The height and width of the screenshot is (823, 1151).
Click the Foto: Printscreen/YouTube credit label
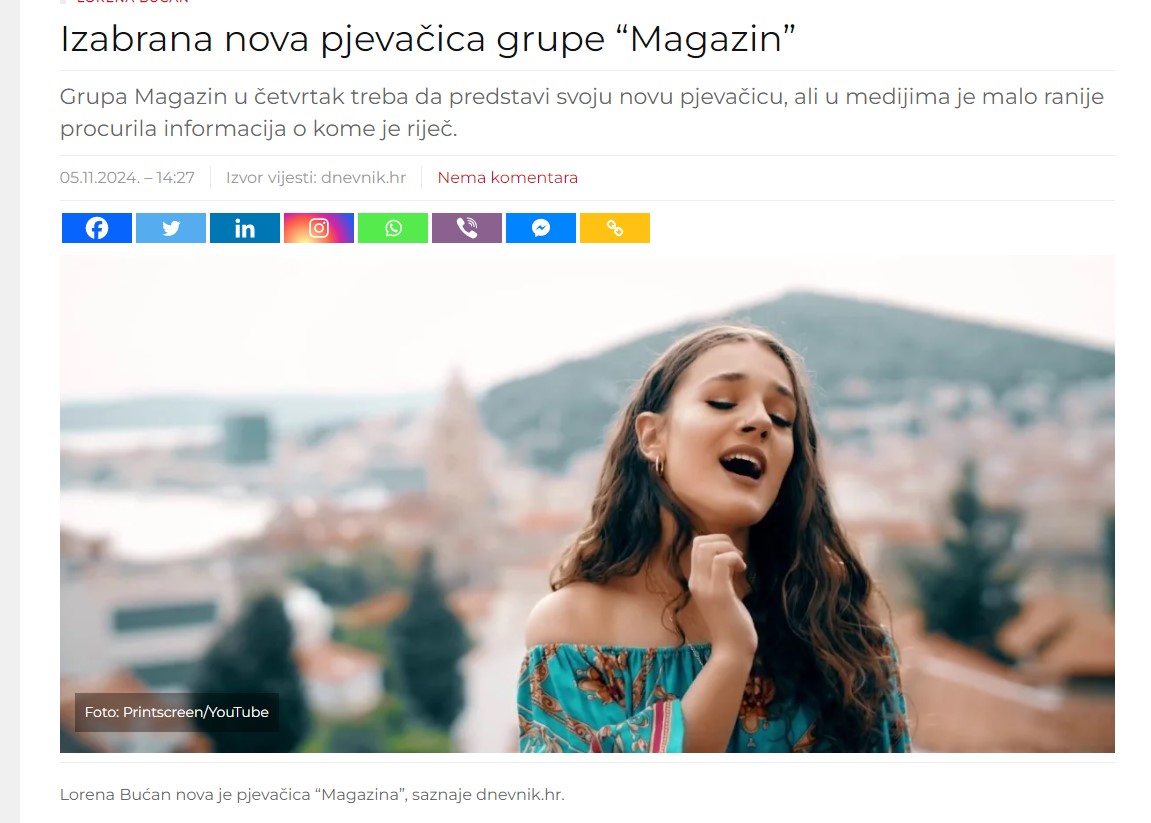(x=176, y=712)
